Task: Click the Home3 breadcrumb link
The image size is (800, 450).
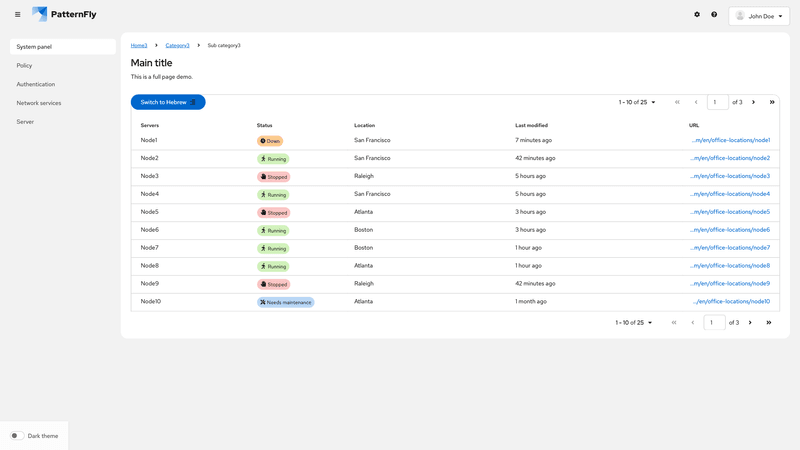Action: pyautogui.click(x=139, y=45)
